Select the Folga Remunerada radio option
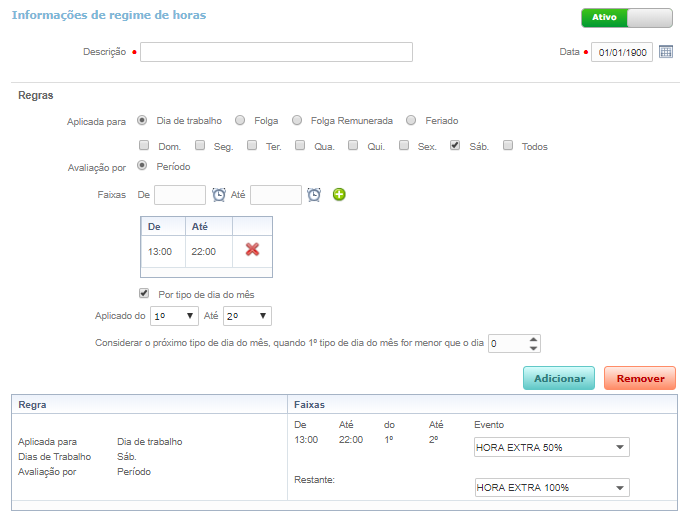This screenshot has height=519, width=690. pos(297,121)
